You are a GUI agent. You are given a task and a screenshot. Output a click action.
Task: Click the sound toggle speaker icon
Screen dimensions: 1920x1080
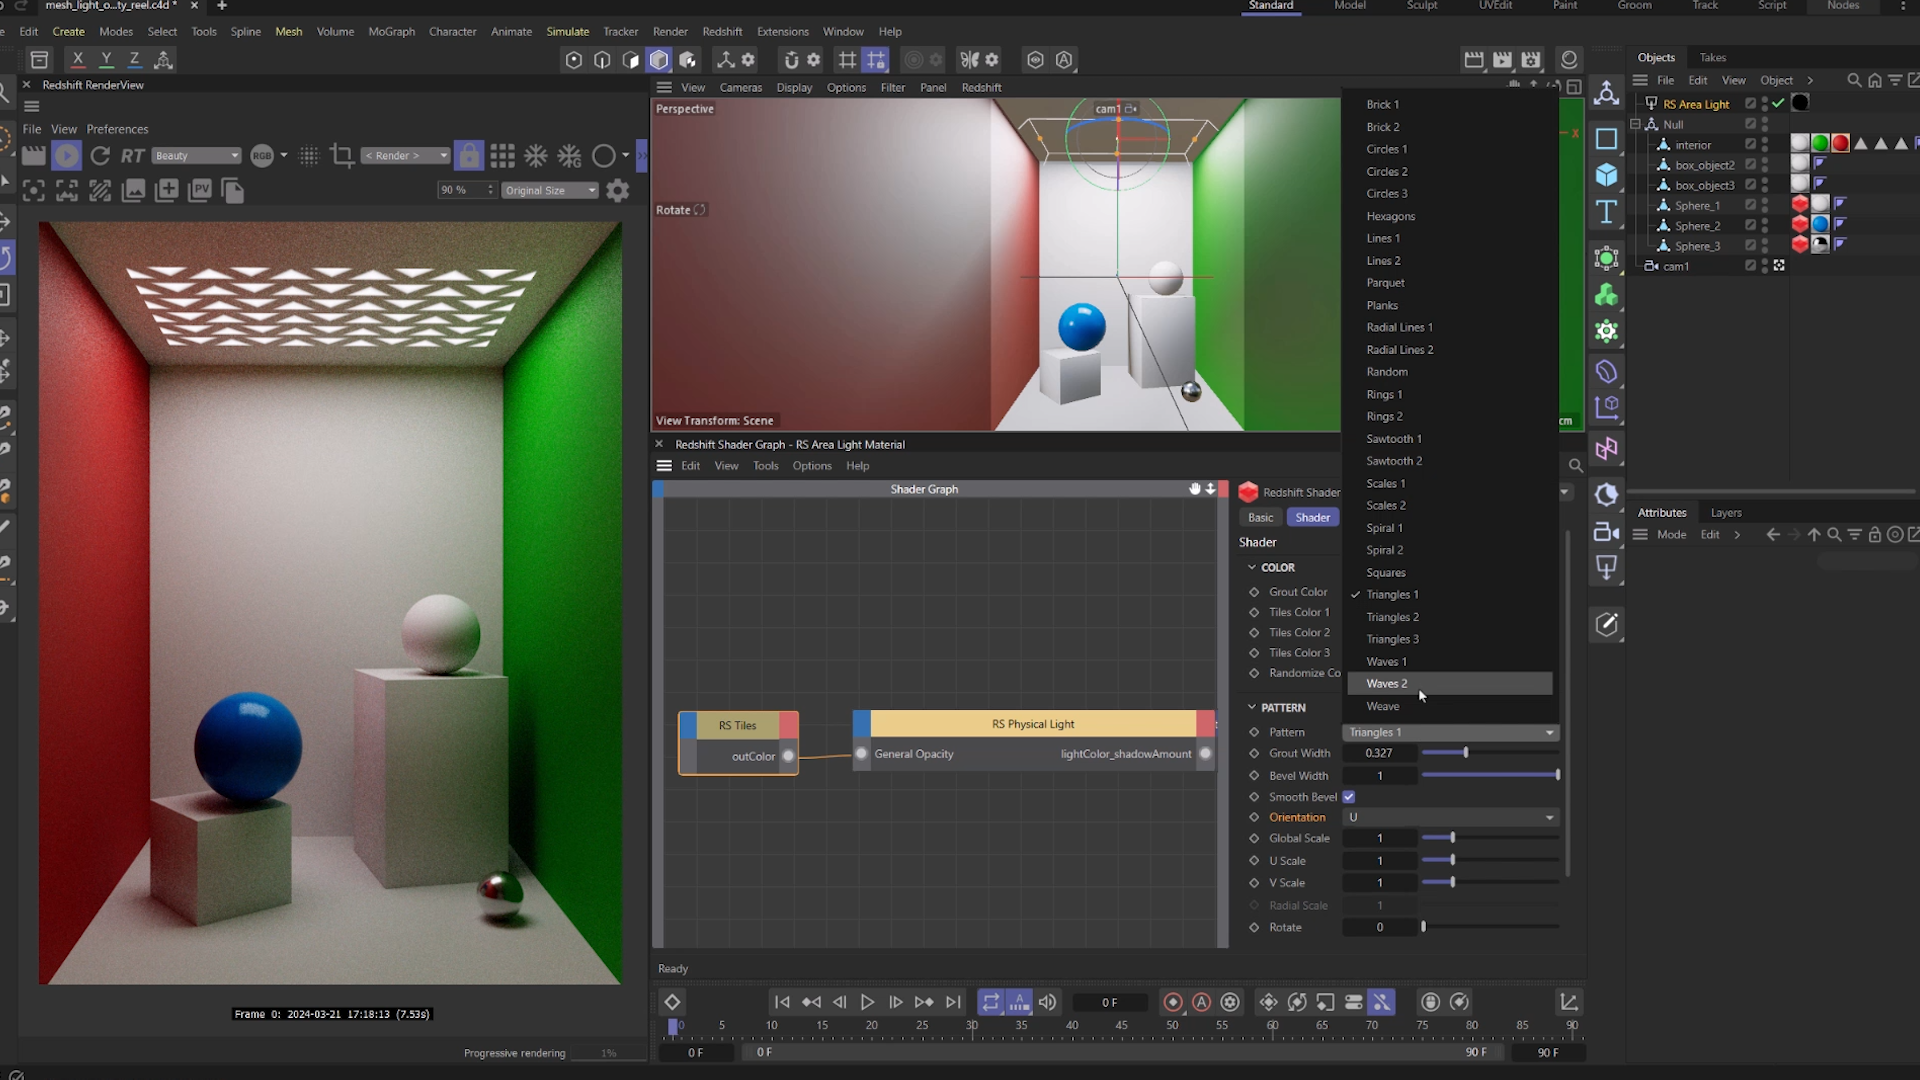point(1047,1002)
